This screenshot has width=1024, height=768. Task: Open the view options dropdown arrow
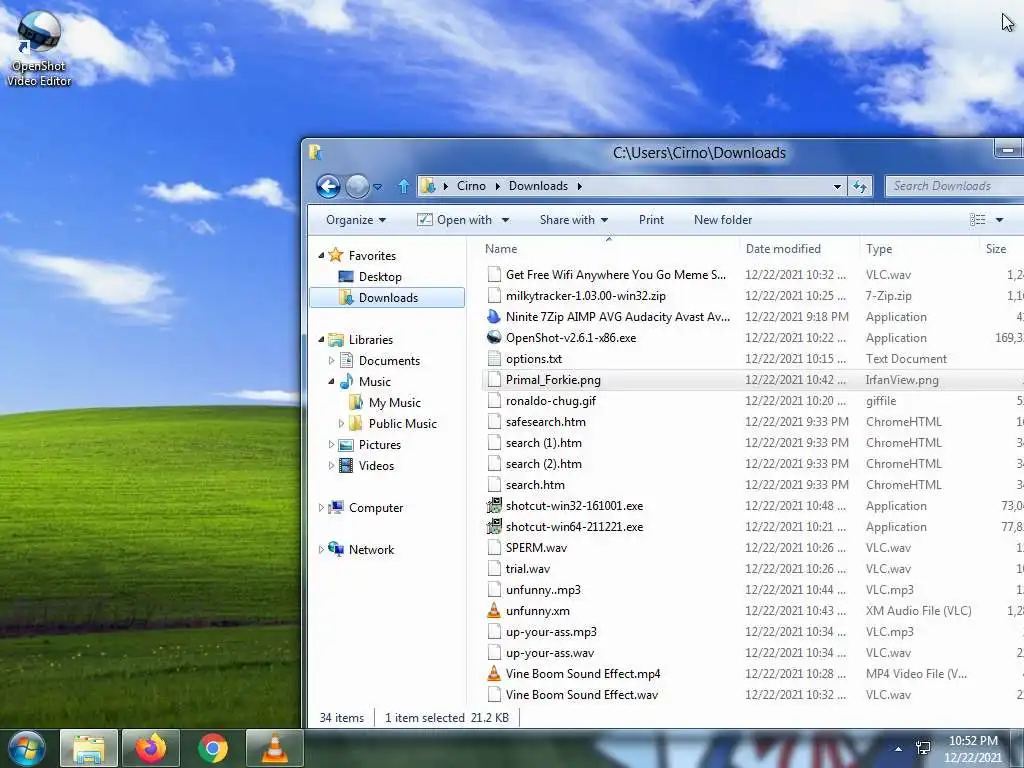tap(999, 220)
